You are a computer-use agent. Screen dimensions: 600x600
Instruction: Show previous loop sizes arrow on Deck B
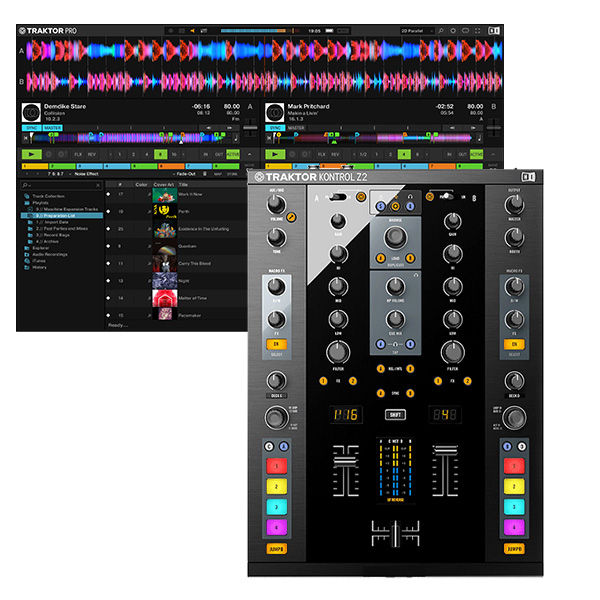click(354, 154)
